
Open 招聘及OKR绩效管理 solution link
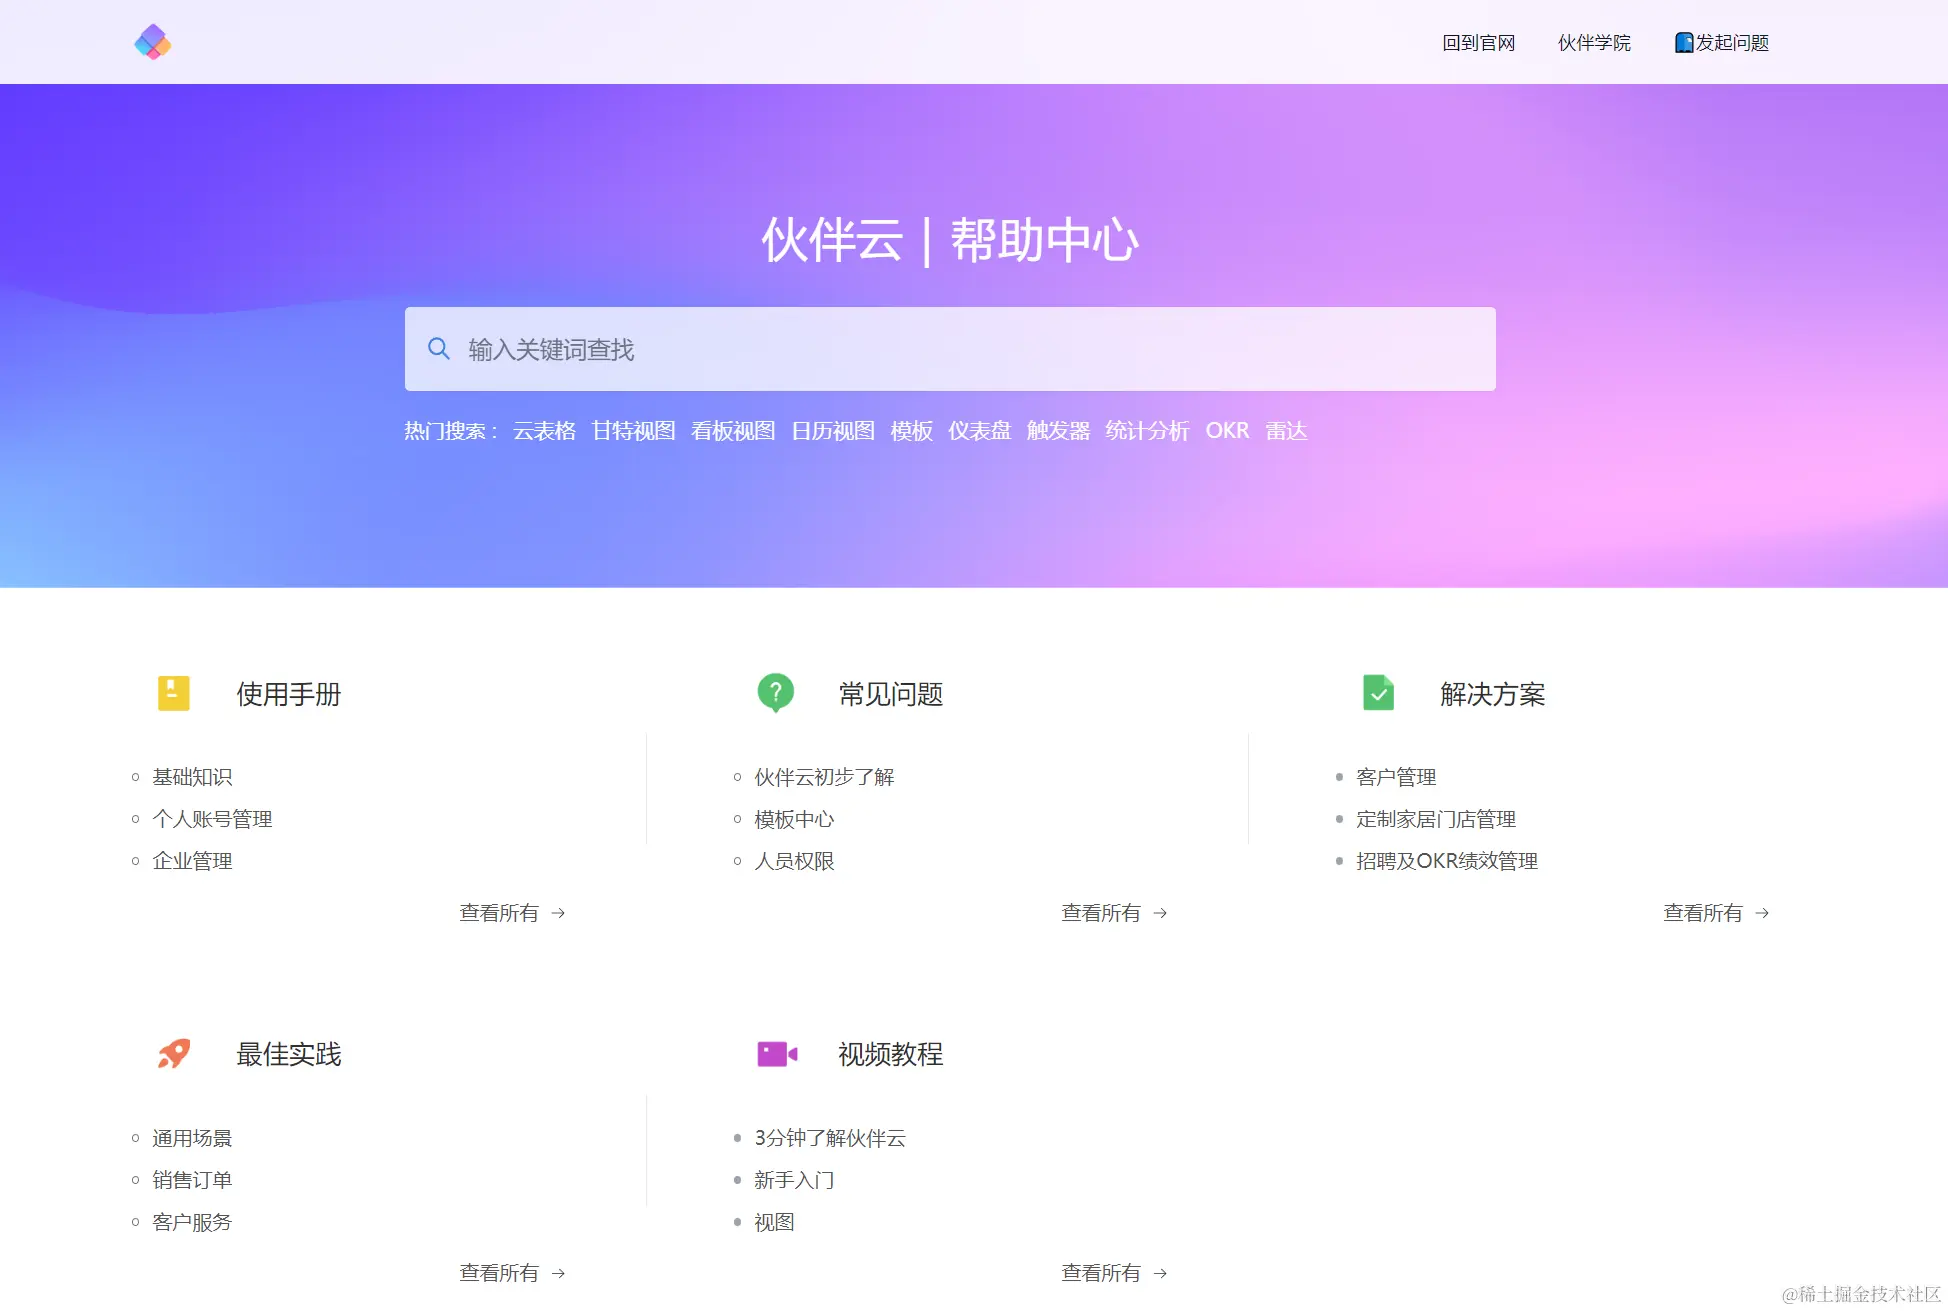click(1446, 861)
